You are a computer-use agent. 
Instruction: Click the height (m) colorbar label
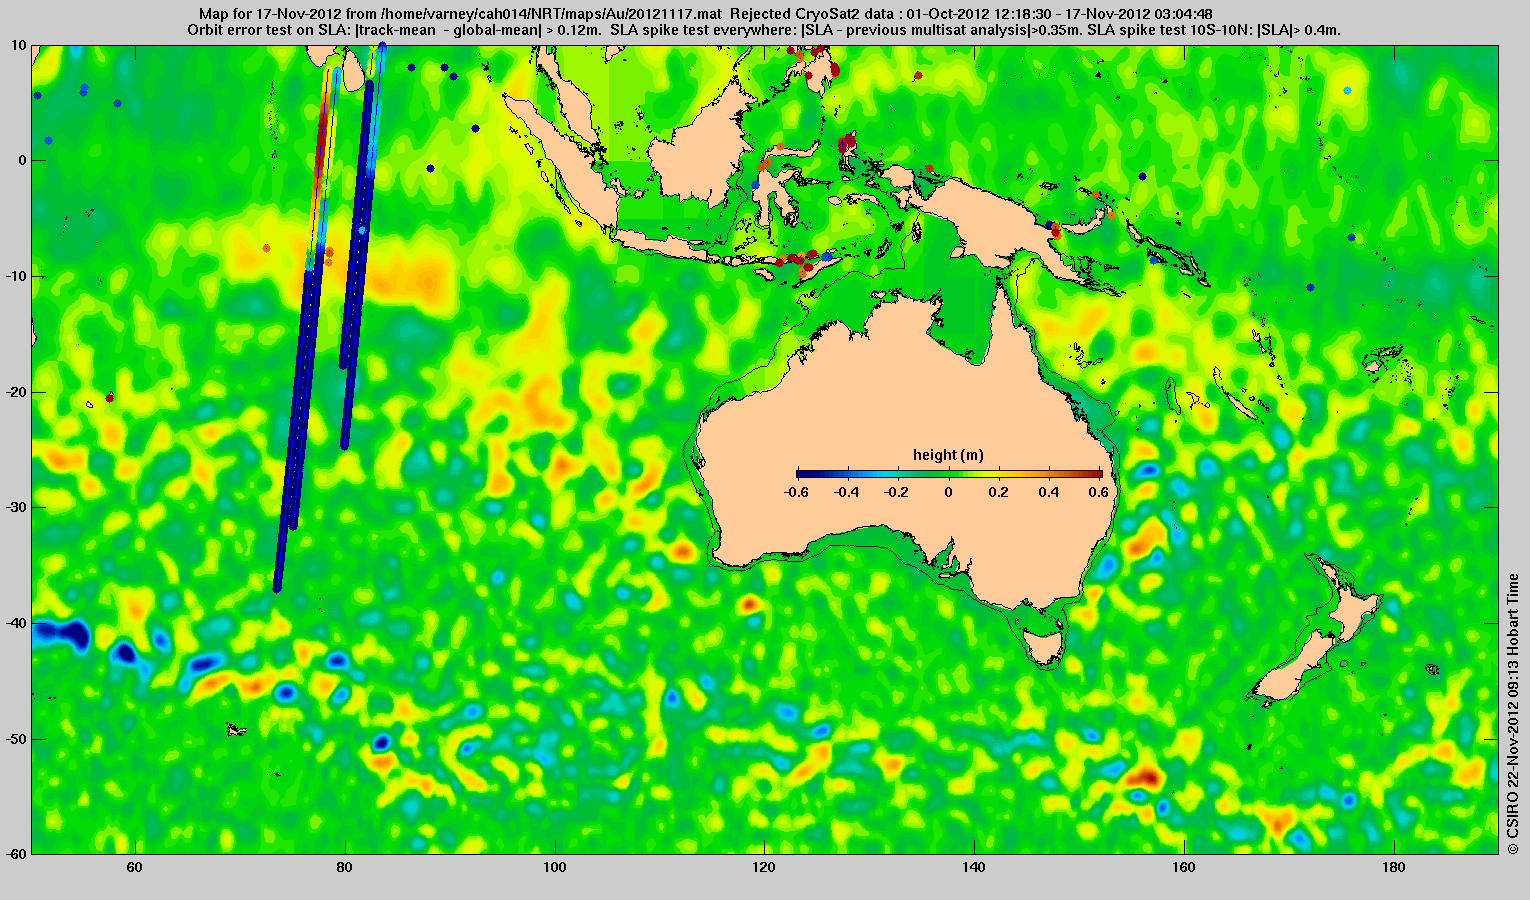948,455
